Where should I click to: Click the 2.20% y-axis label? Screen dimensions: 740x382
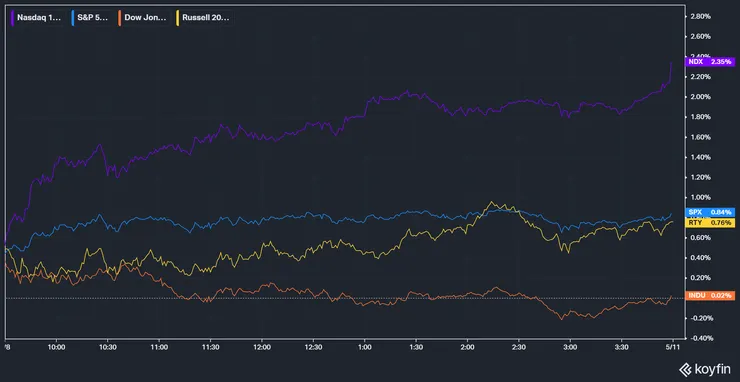click(701, 77)
